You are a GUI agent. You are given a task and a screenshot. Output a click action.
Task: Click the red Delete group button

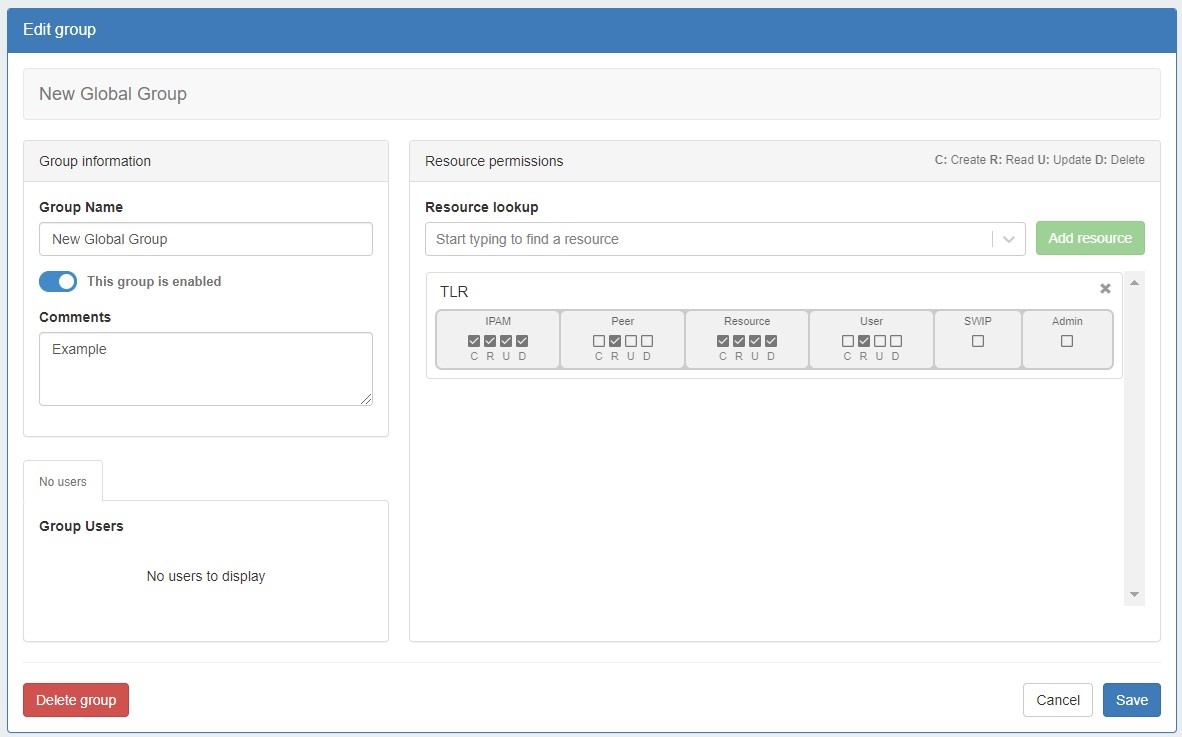[76, 700]
